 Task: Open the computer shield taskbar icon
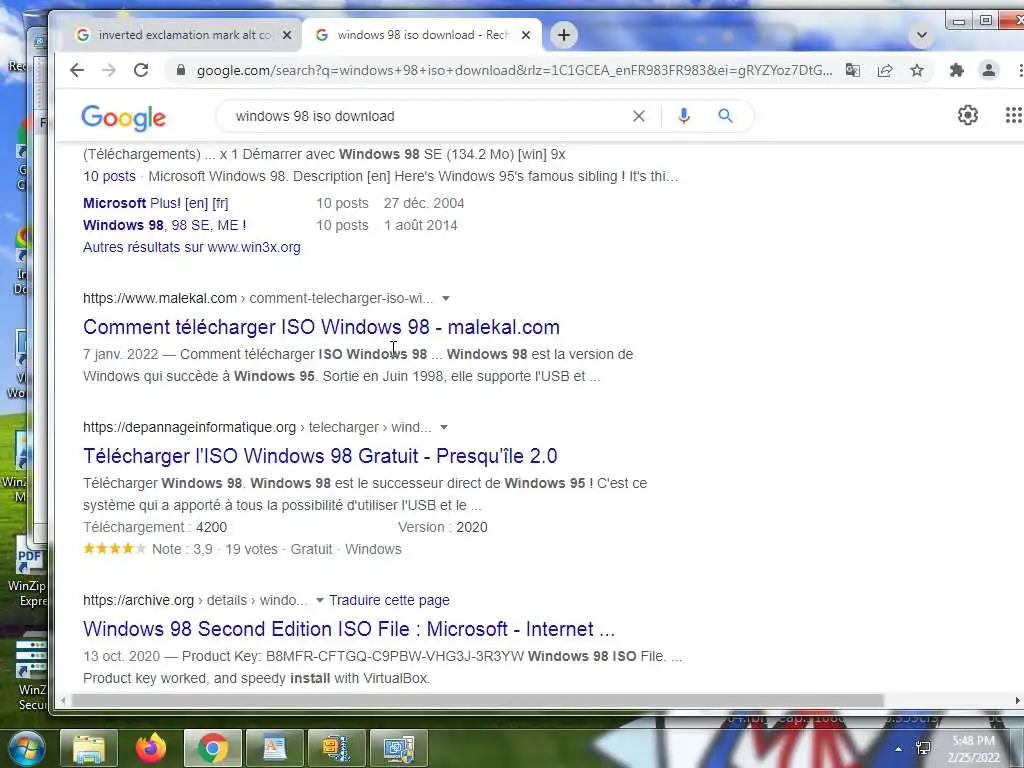pos(398,748)
